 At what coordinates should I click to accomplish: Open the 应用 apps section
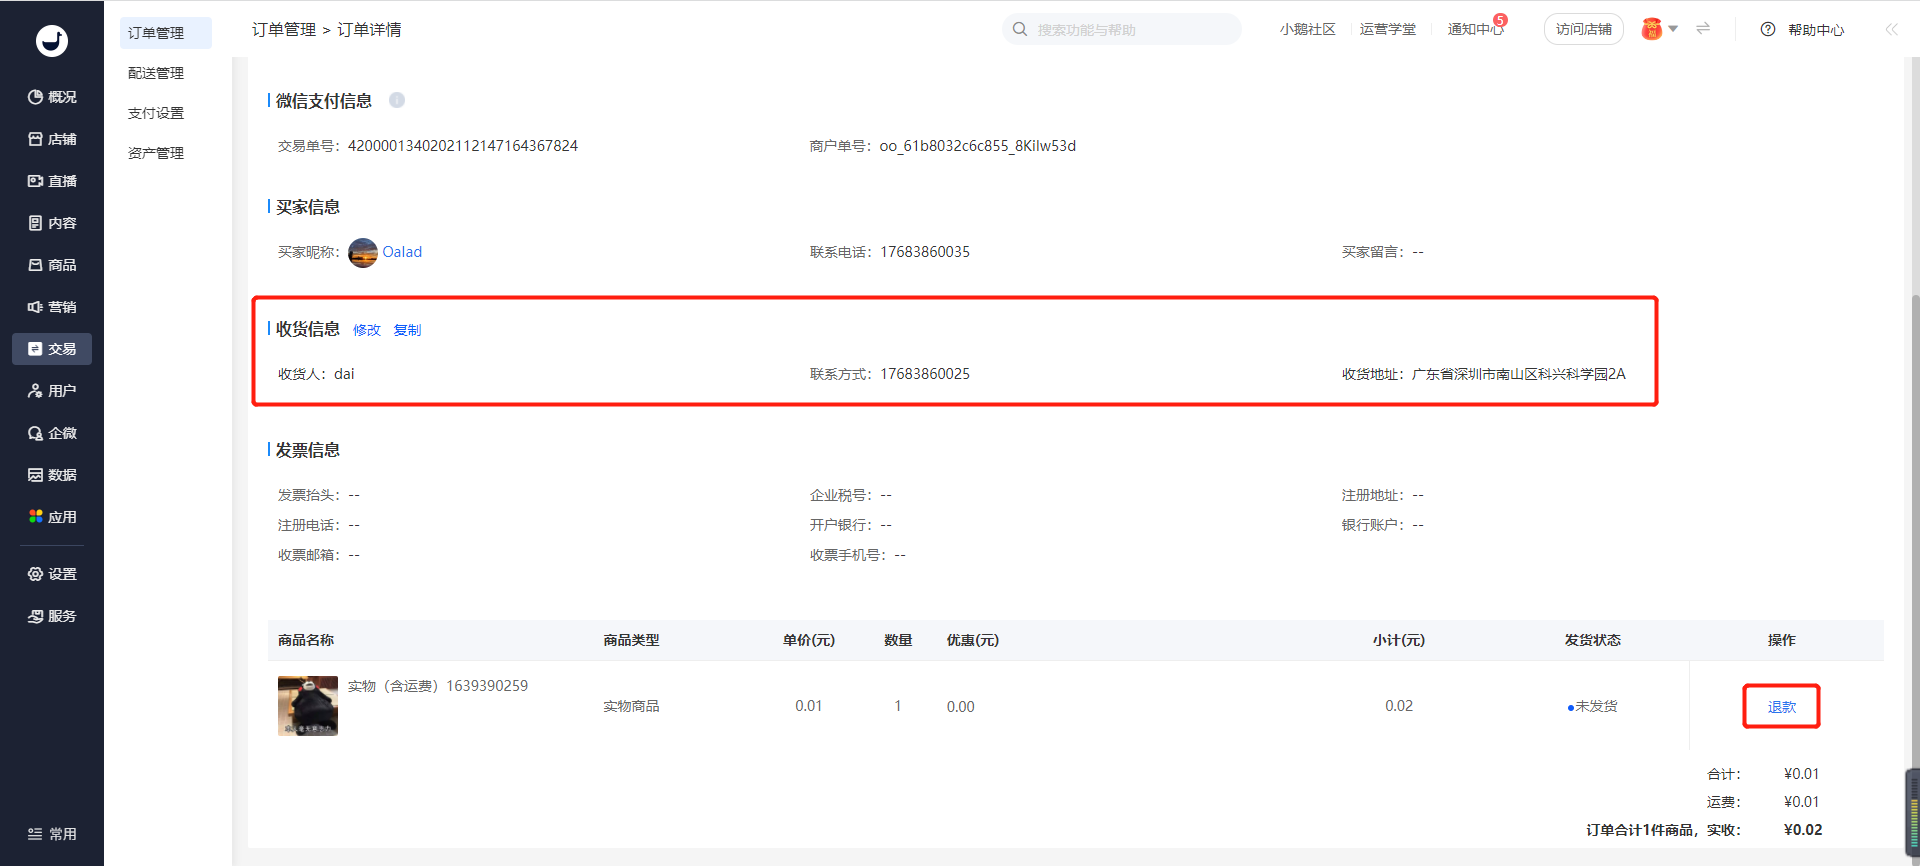click(x=52, y=517)
